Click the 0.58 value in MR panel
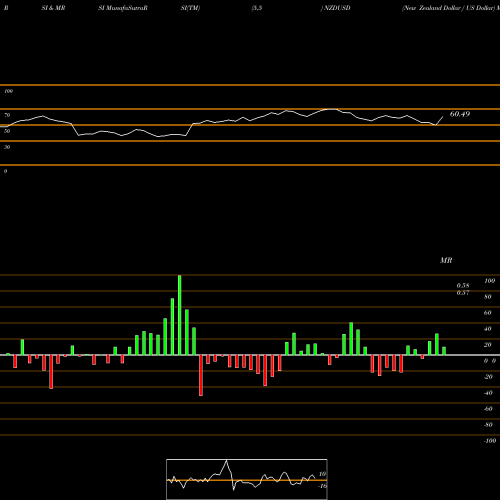The width and height of the screenshot is (500, 500). tap(463, 285)
